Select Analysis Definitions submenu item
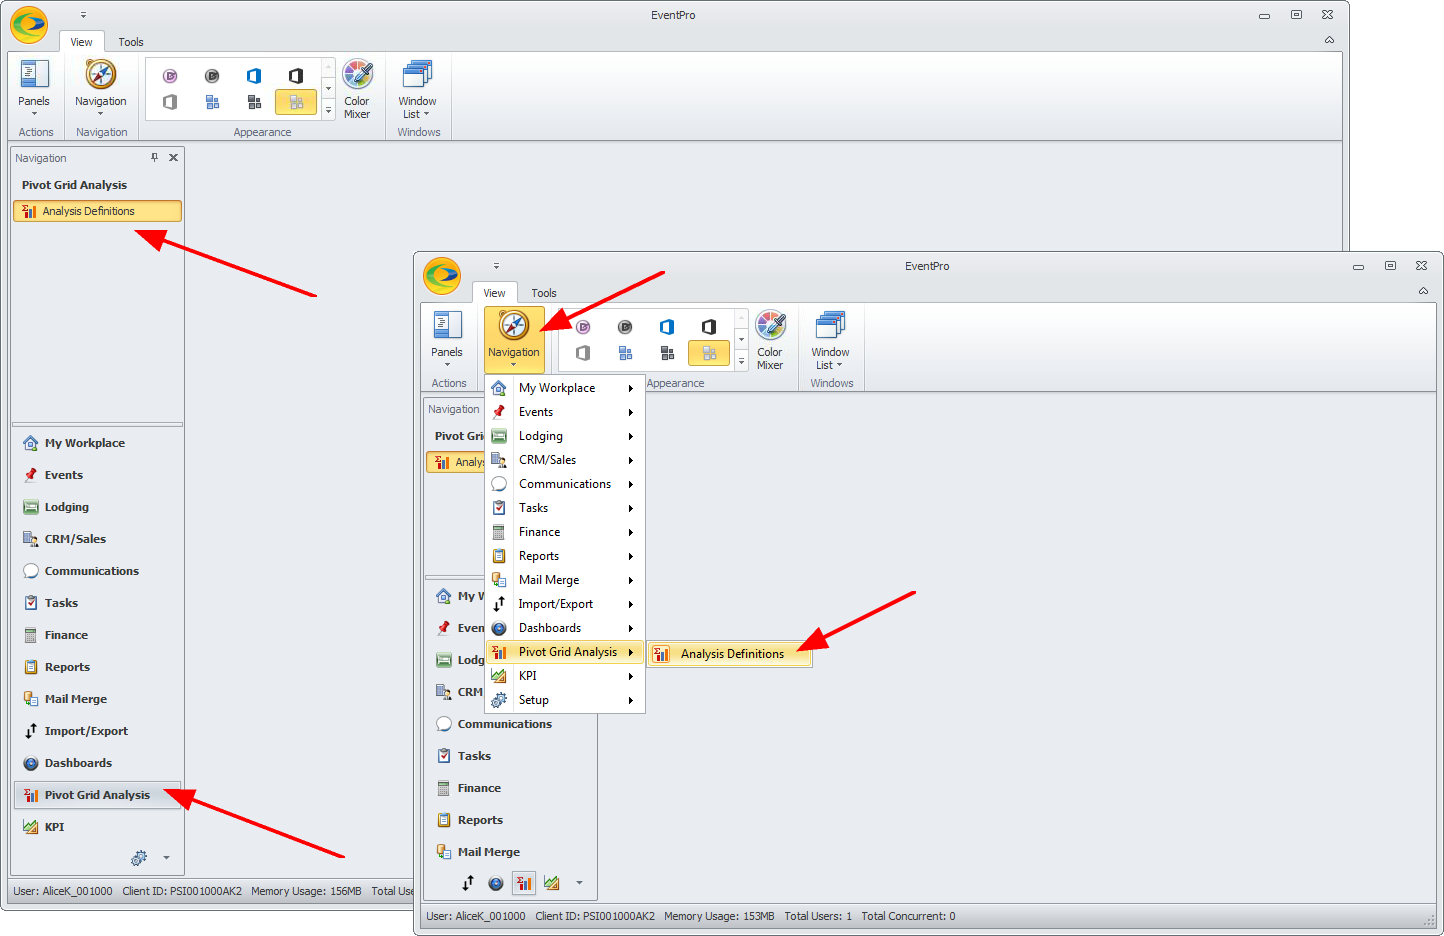The height and width of the screenshot is (936, 1444). click(730, 654)
